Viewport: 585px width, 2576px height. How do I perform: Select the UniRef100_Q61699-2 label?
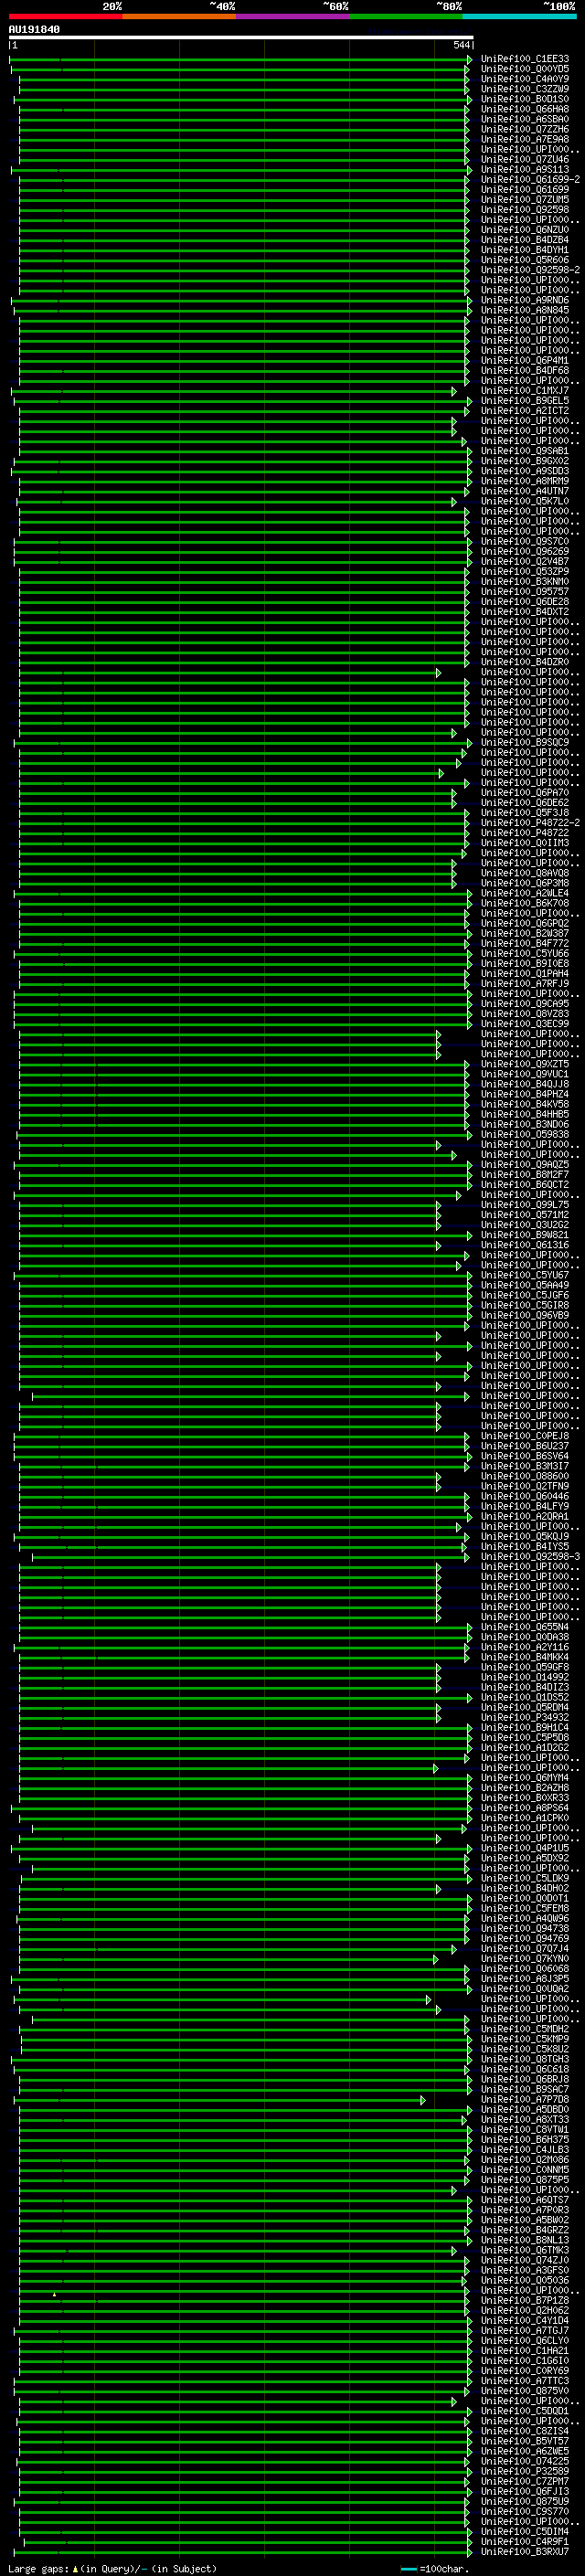530,180
